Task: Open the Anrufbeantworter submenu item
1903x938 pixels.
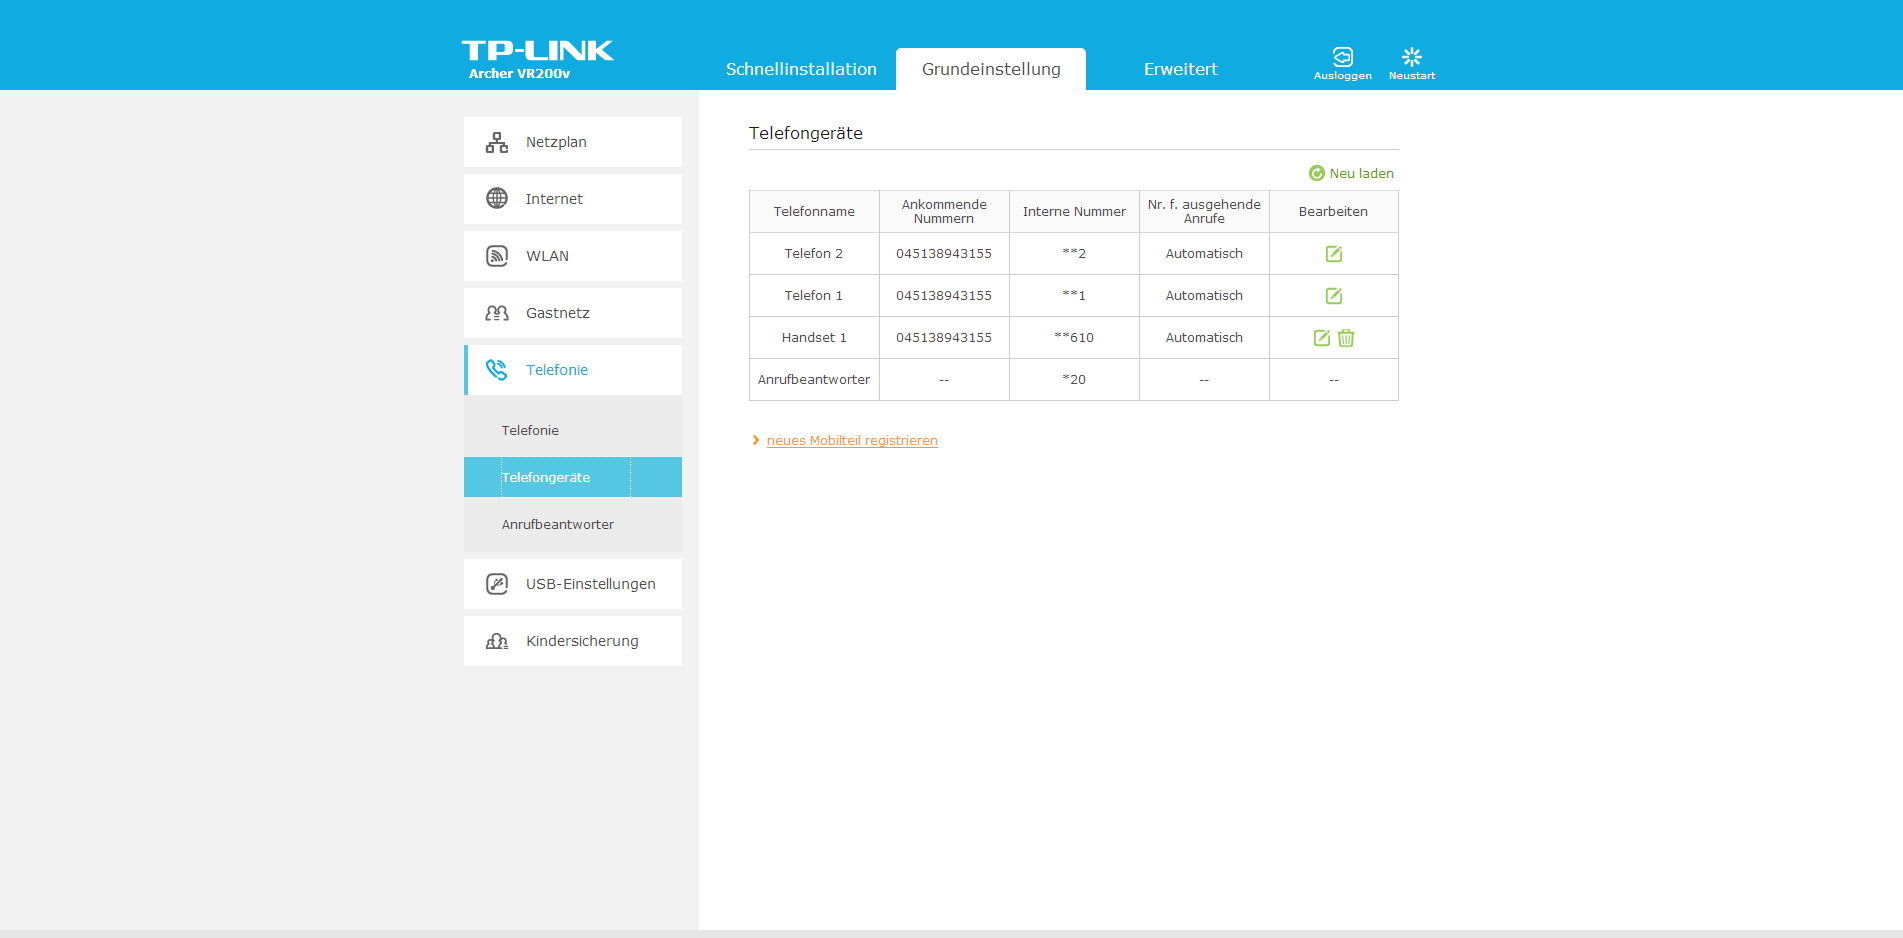Action: pos(558,525)
